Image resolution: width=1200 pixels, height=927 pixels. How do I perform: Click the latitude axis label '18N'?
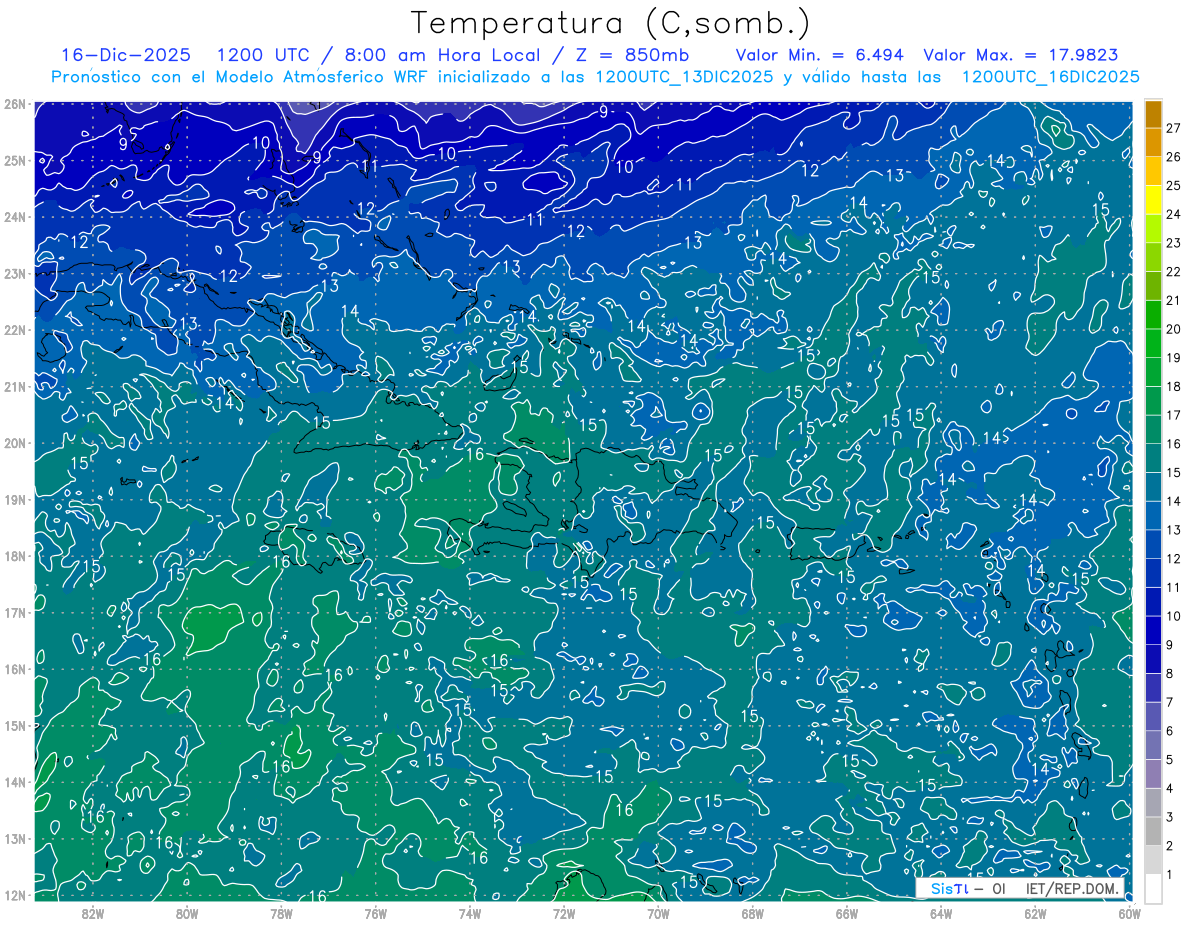click(x=15, y=556)
